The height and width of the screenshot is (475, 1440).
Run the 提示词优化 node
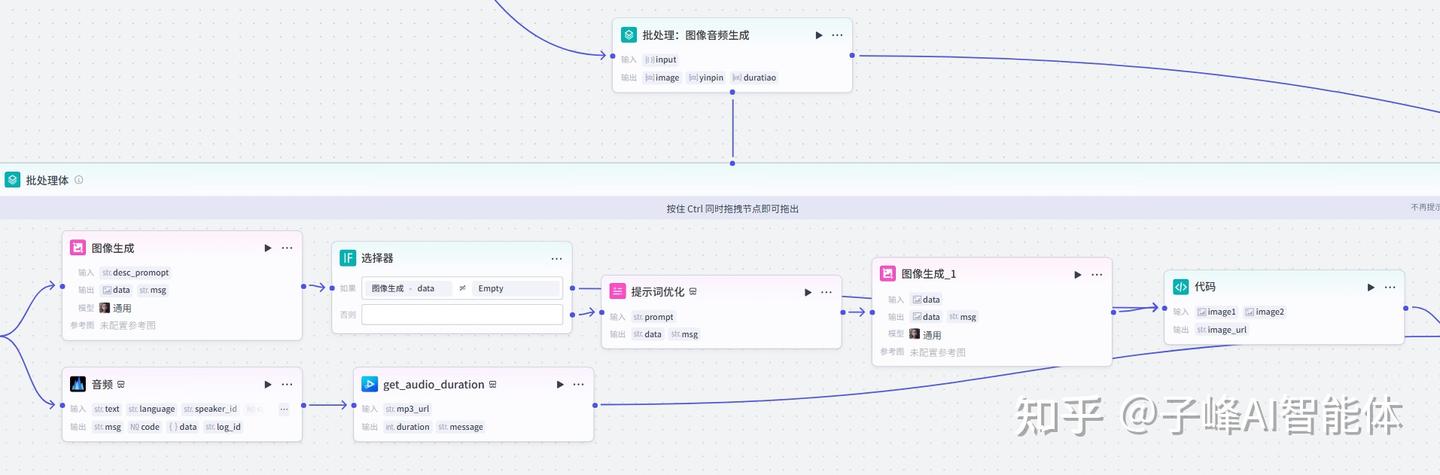pyautogui.click(x=808, y=292)
